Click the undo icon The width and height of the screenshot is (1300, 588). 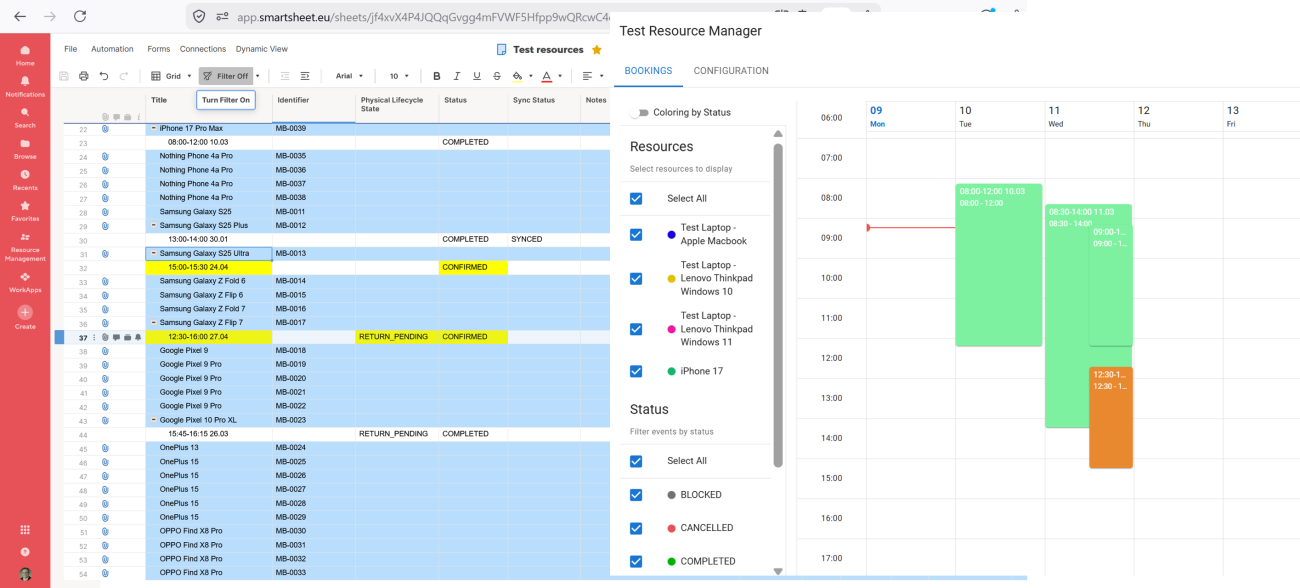[x=104, y=76]
